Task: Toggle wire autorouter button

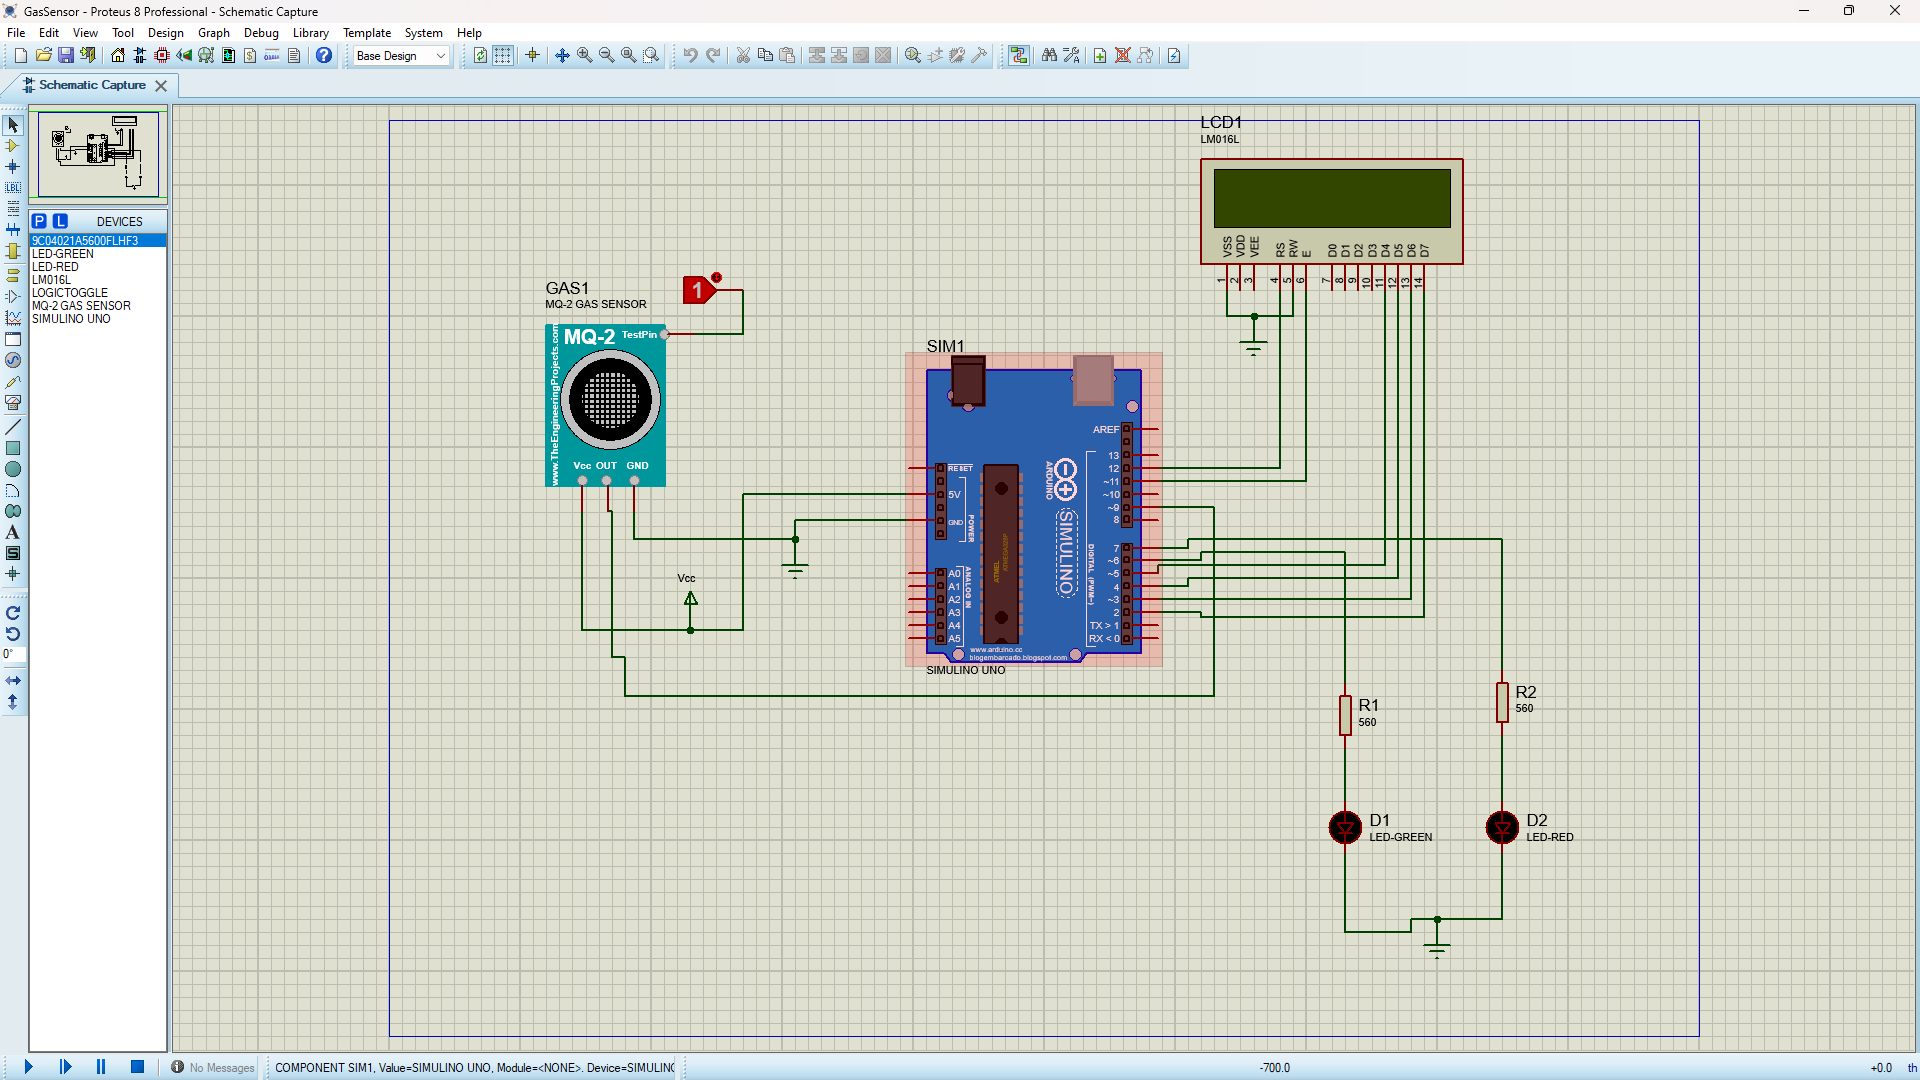Action: coord(1018,56)
